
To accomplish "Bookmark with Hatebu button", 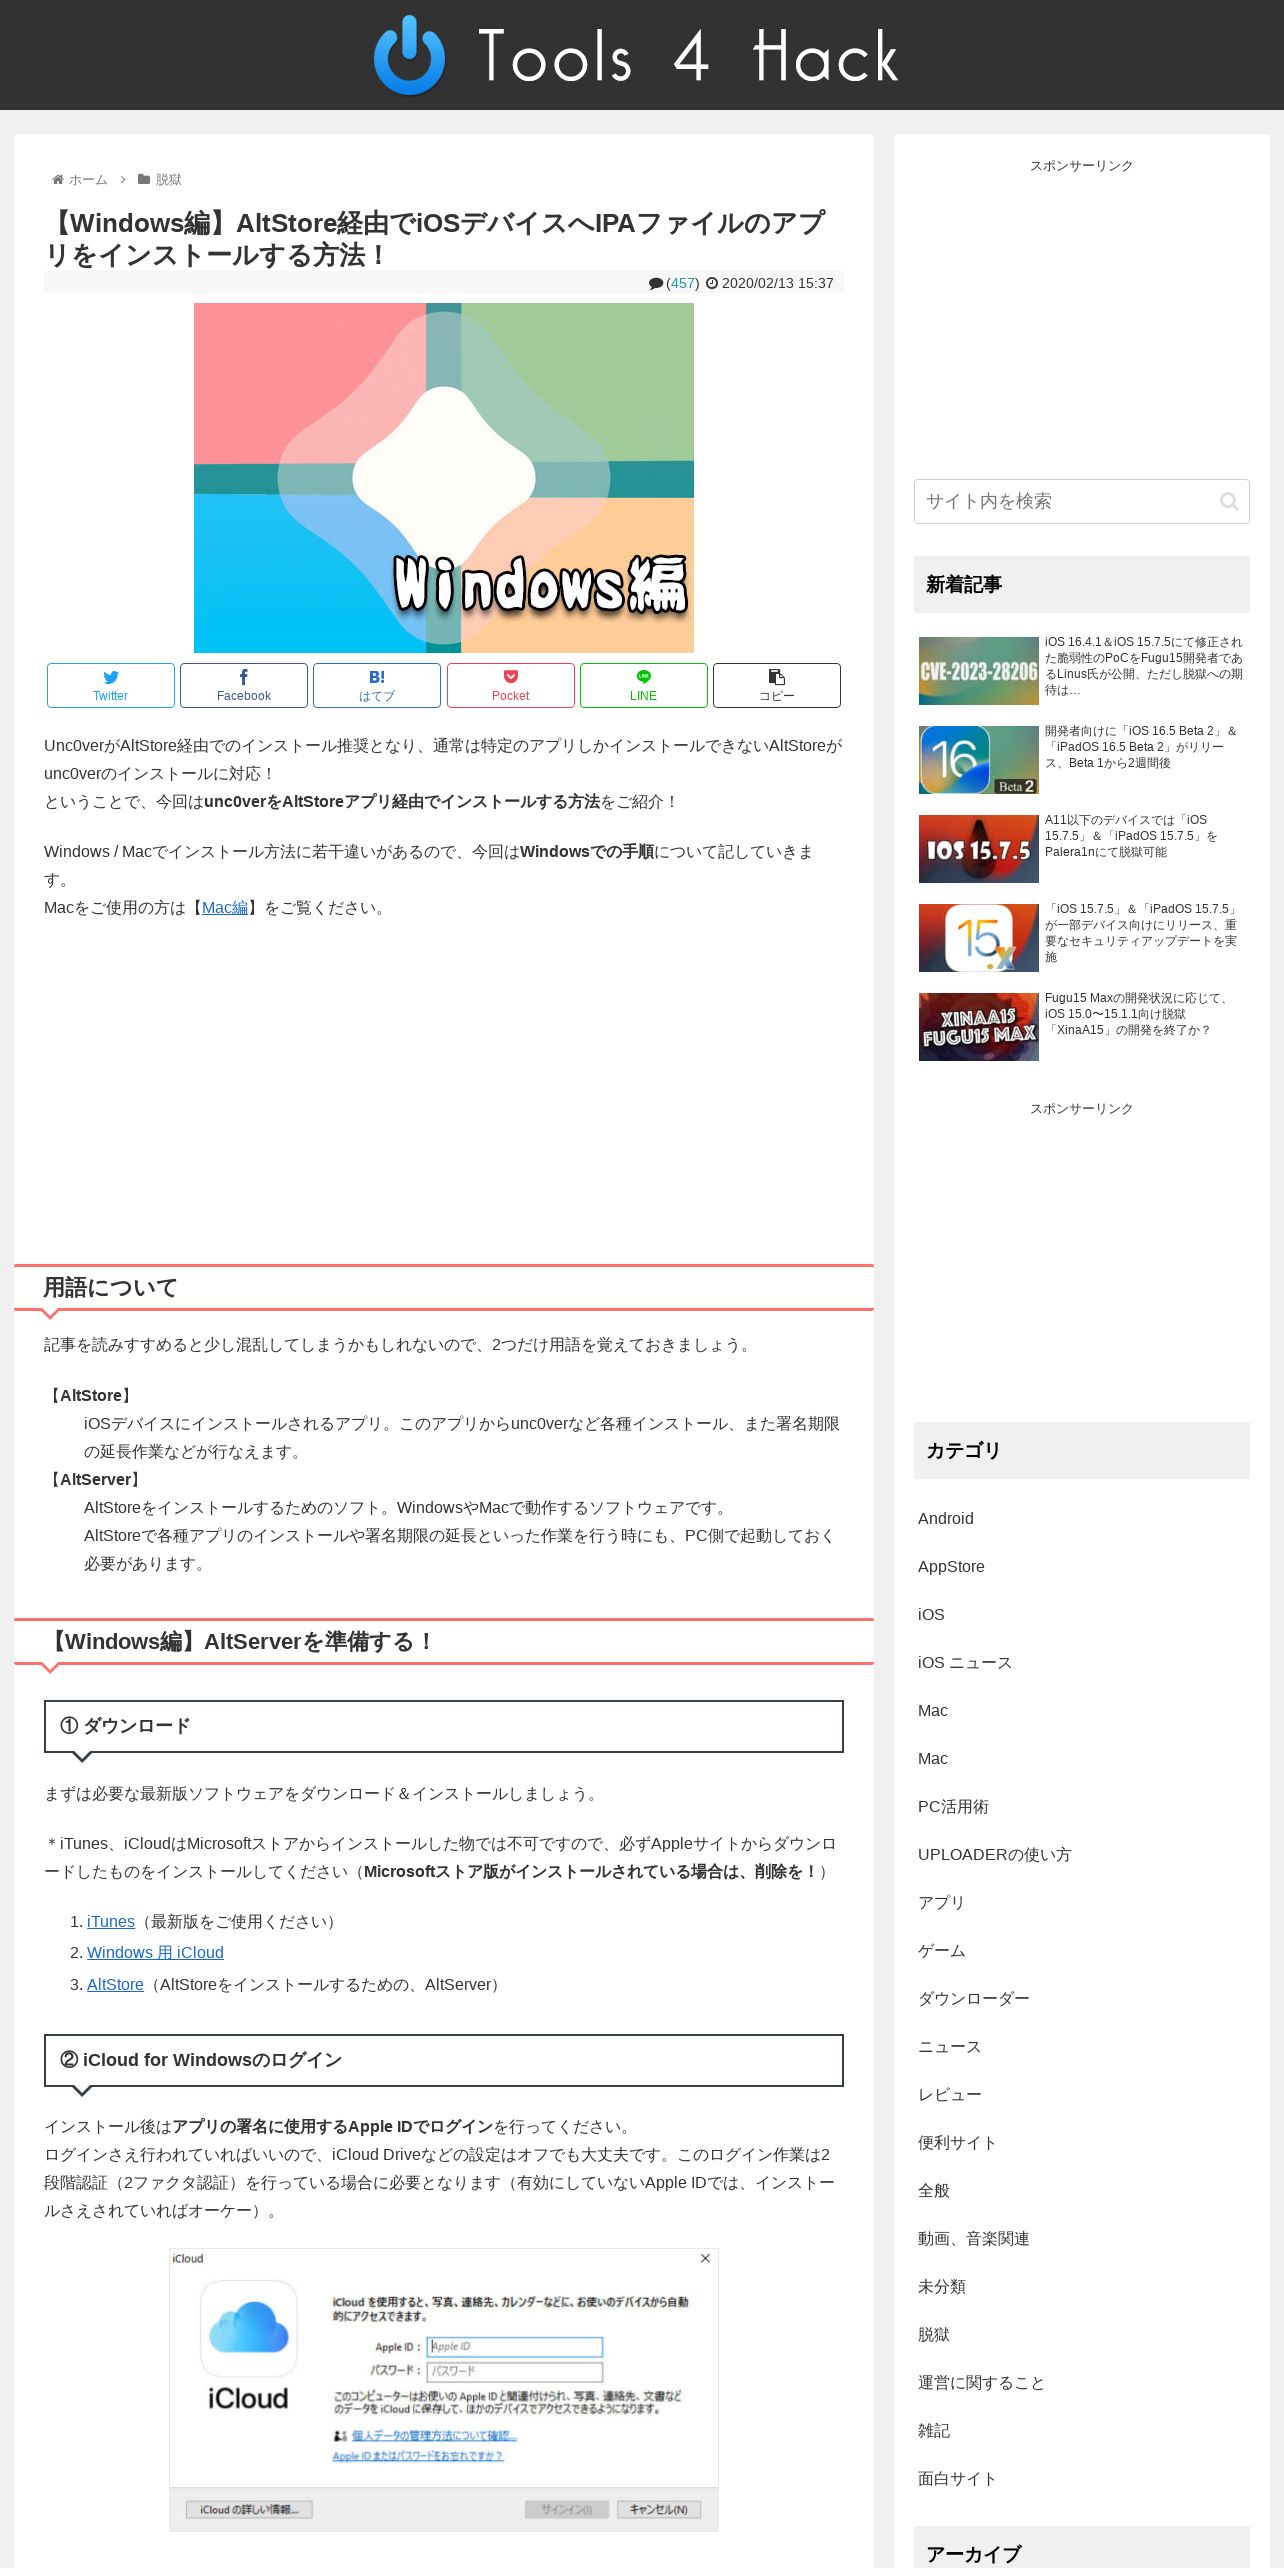I will [x=377, y=685].
